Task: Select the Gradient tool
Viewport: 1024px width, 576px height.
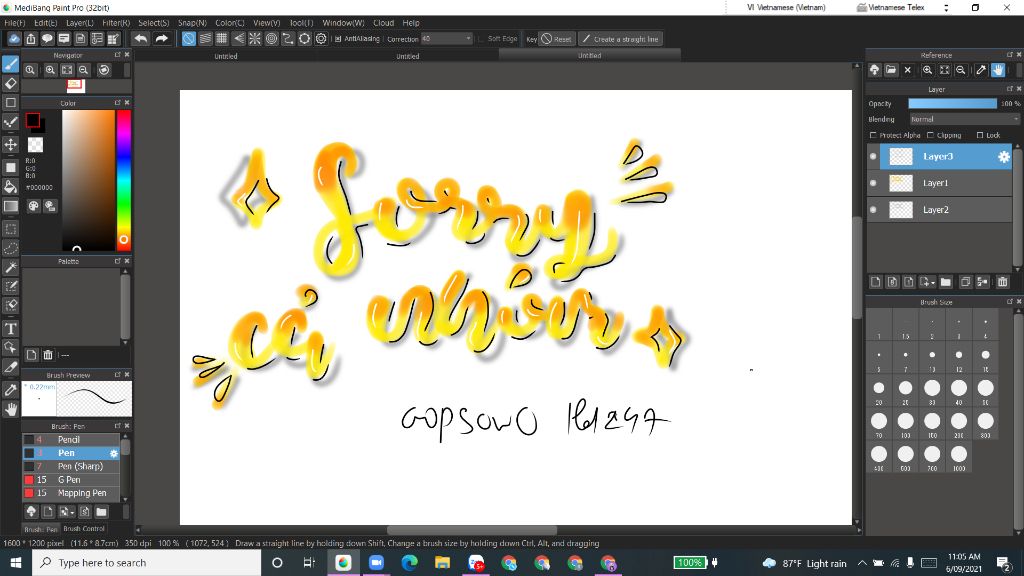Action: pos(10,206)
